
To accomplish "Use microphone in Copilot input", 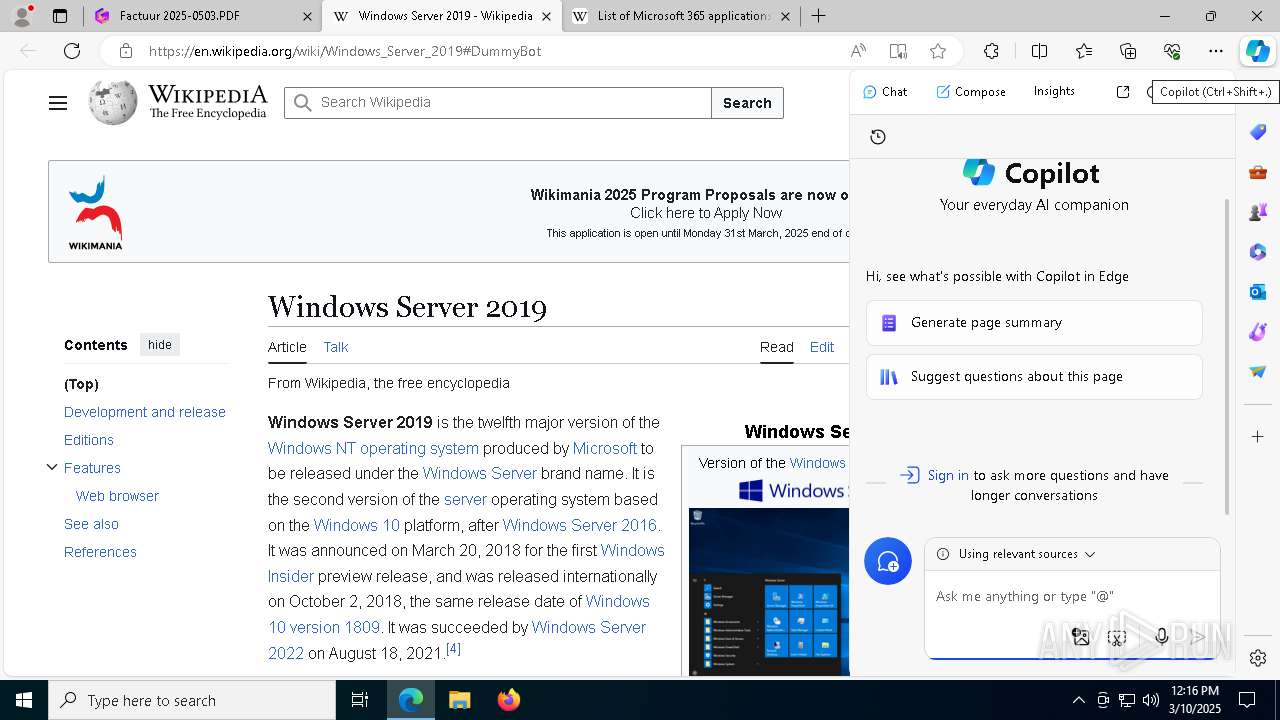I will [x=1161, y=637].
